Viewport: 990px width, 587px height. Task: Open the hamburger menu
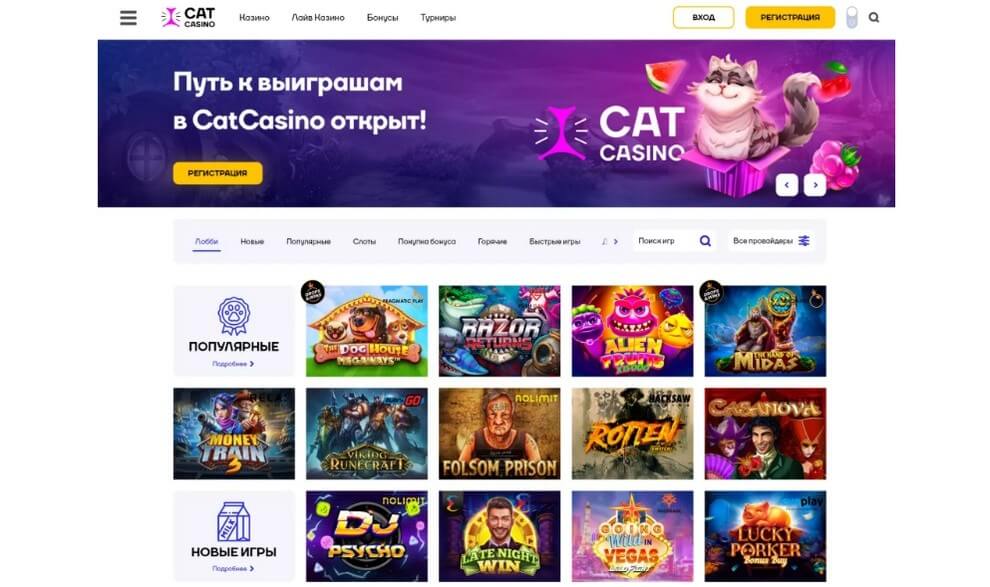point(128,18)
